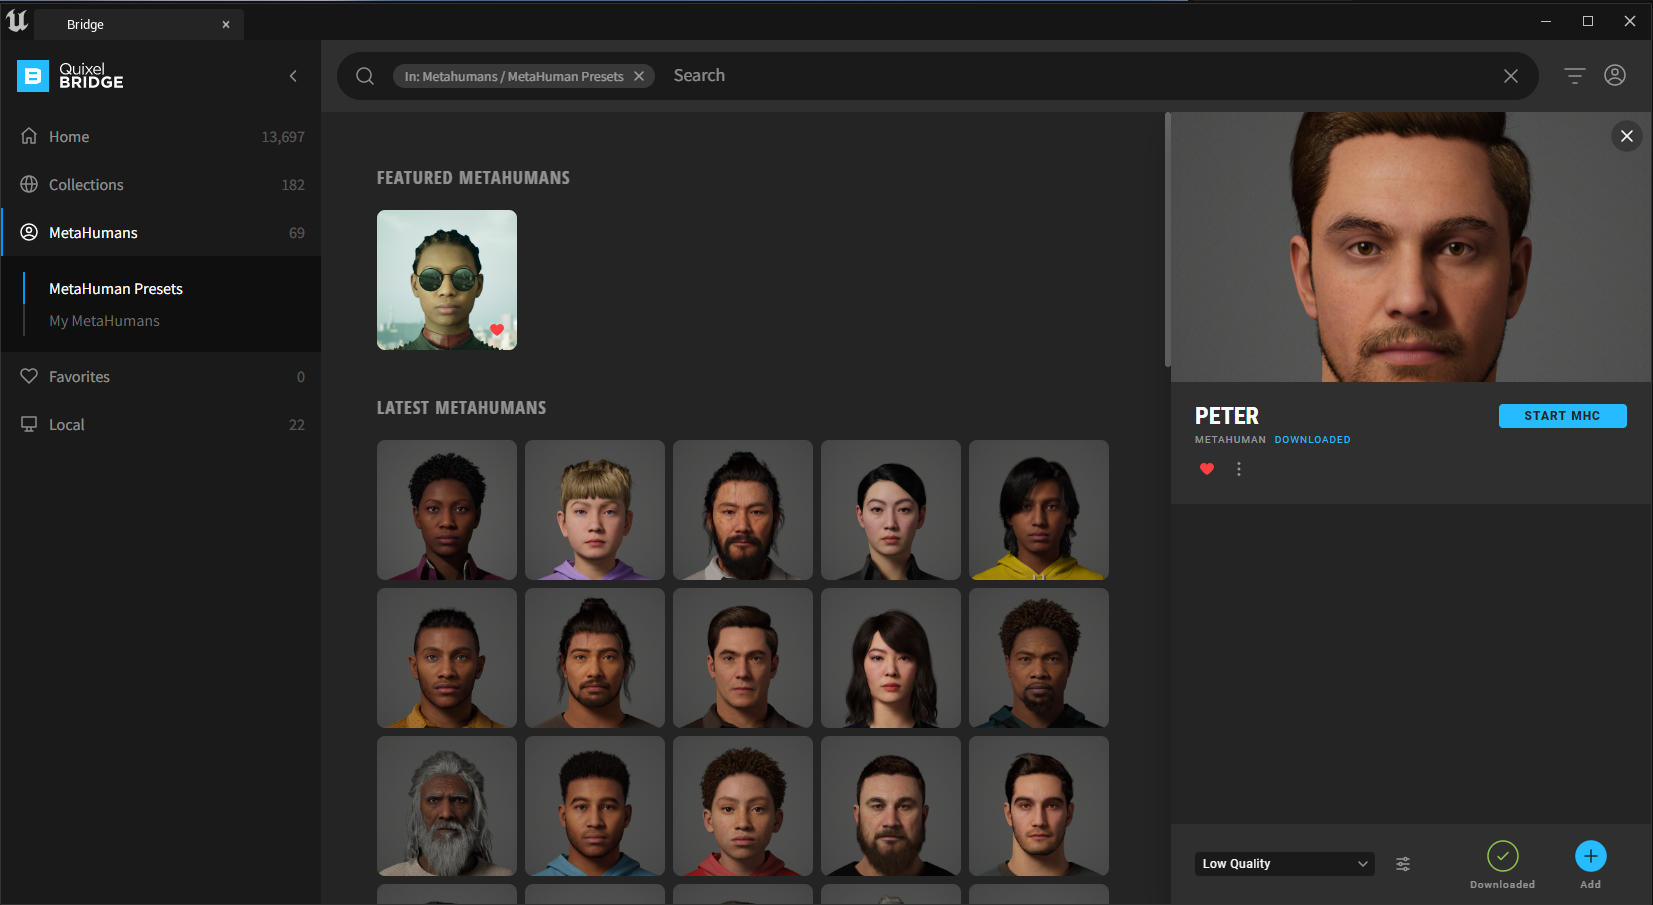The height and width of the screenshot is (905, 1653).
Task: Close the Peter detail panel
Action: click(x=1627, y=136)
